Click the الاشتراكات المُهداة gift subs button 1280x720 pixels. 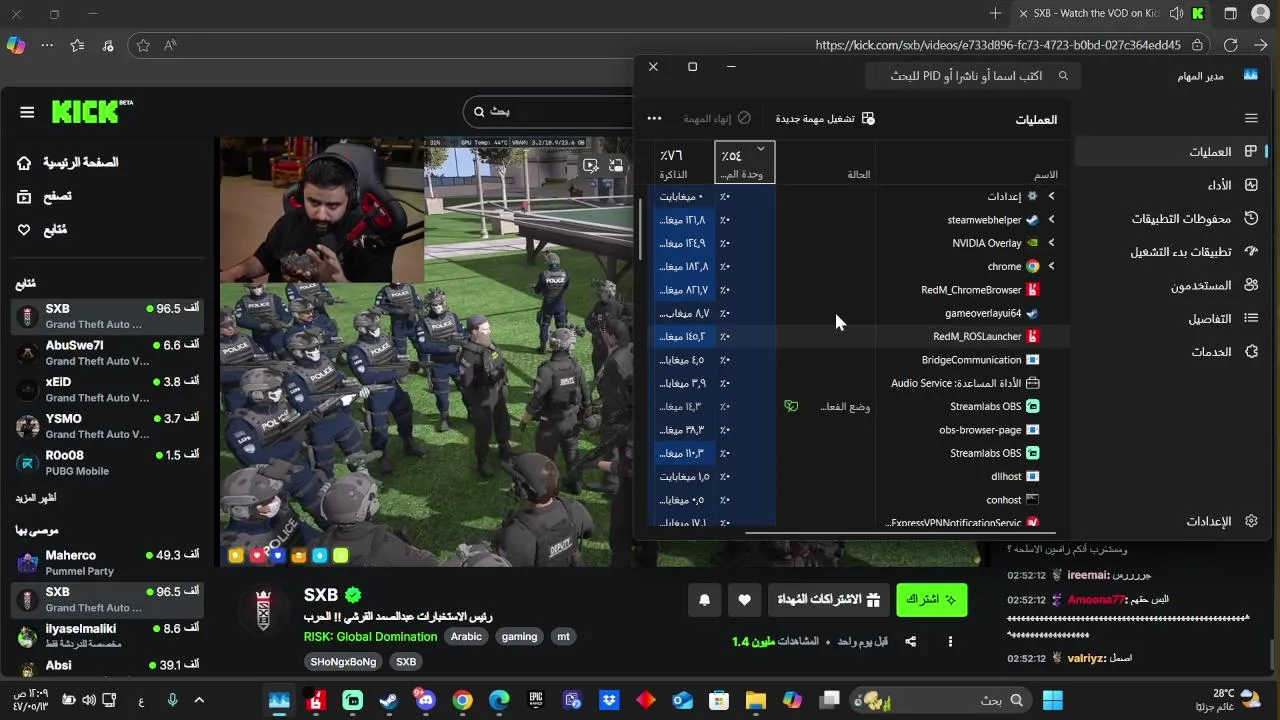[x=830, y=600]
